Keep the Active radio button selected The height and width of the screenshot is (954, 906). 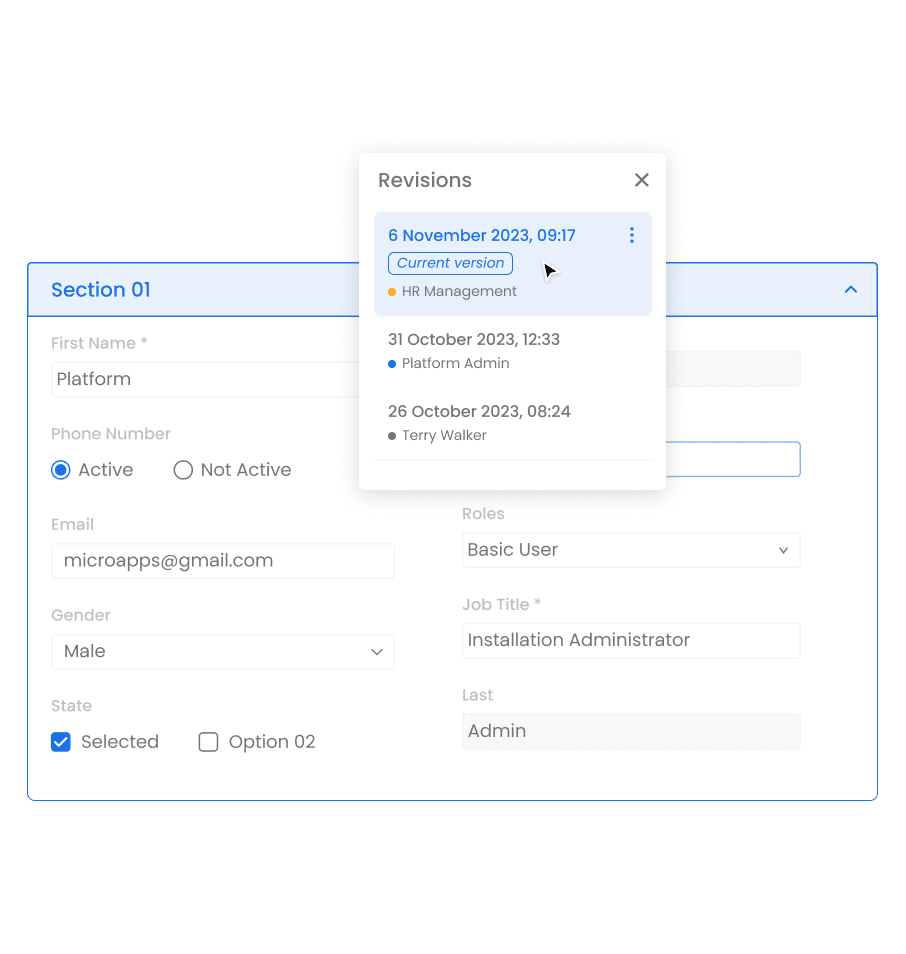61,469
